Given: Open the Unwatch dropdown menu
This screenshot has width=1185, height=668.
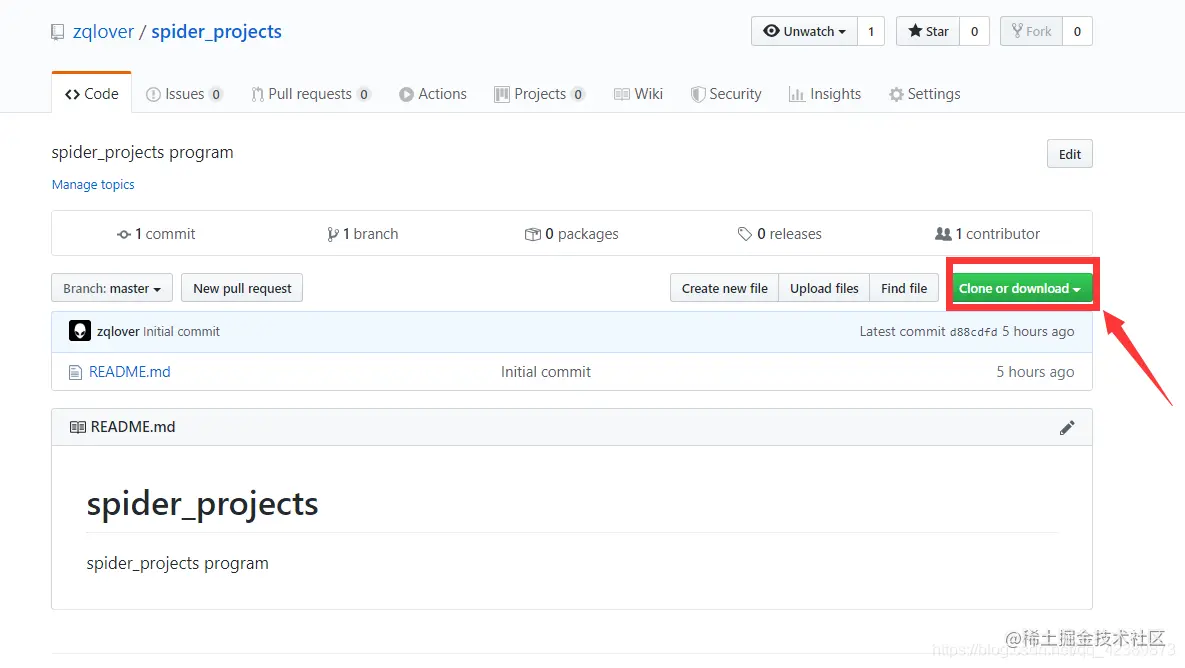Looking at the screenshot, I should 804,31.
